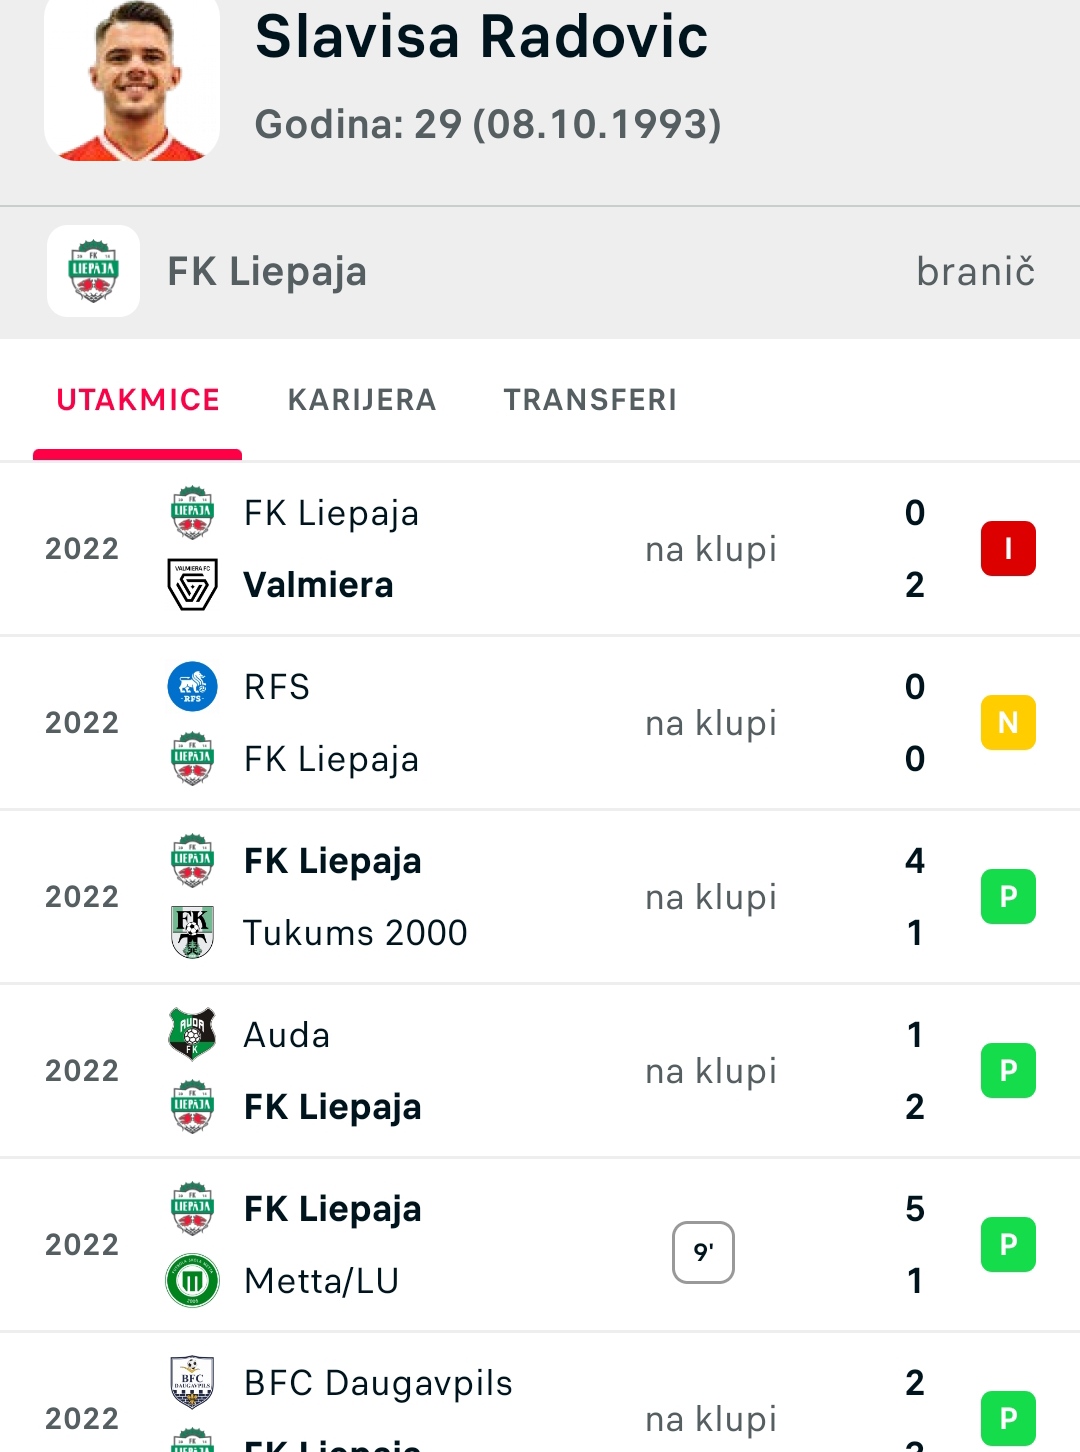
Task: Open the BFC Daugavpils match row
Action: [540, 1392]
